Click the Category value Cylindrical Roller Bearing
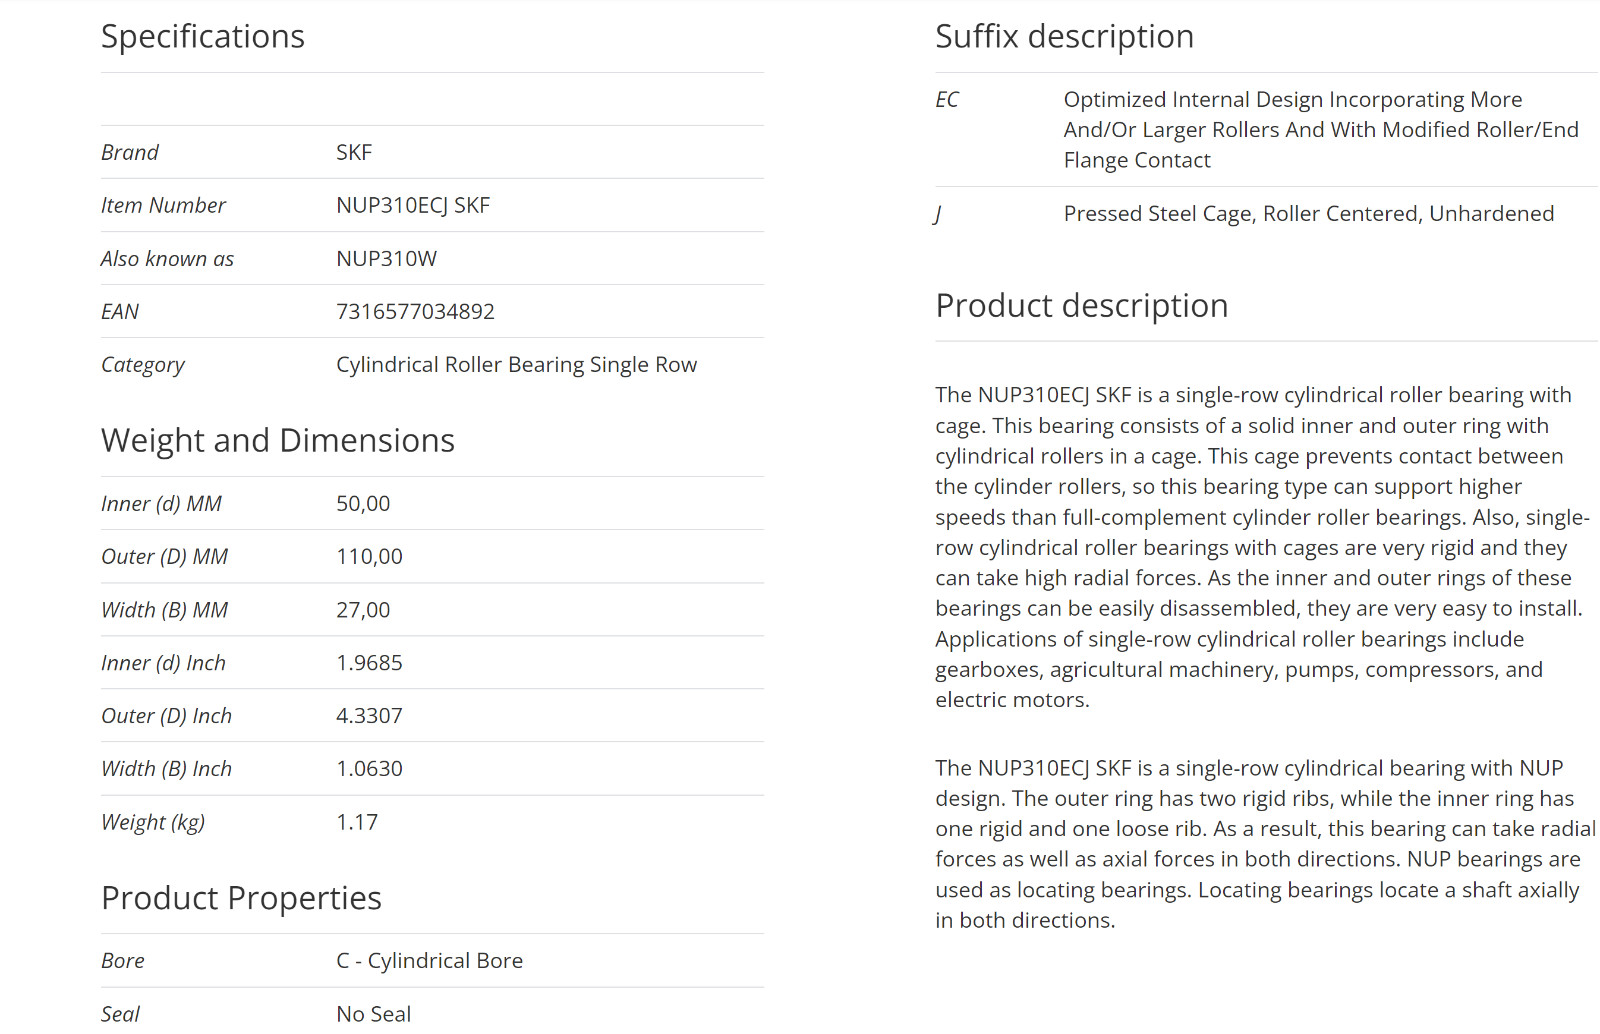1600x1034 pixels. pos(516,365)
